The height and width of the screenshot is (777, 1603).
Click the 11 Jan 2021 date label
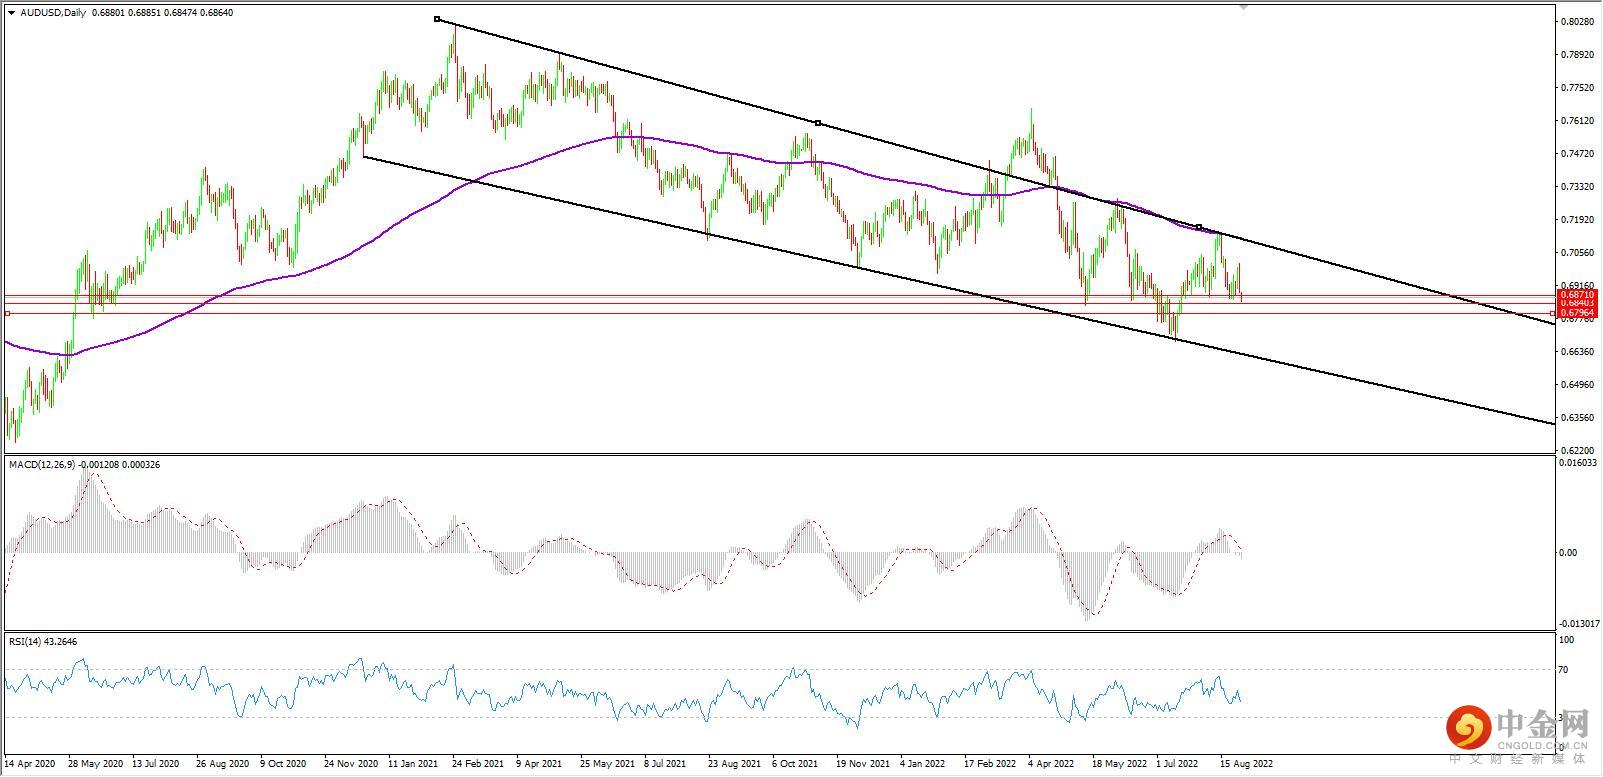tap(413, 762)
